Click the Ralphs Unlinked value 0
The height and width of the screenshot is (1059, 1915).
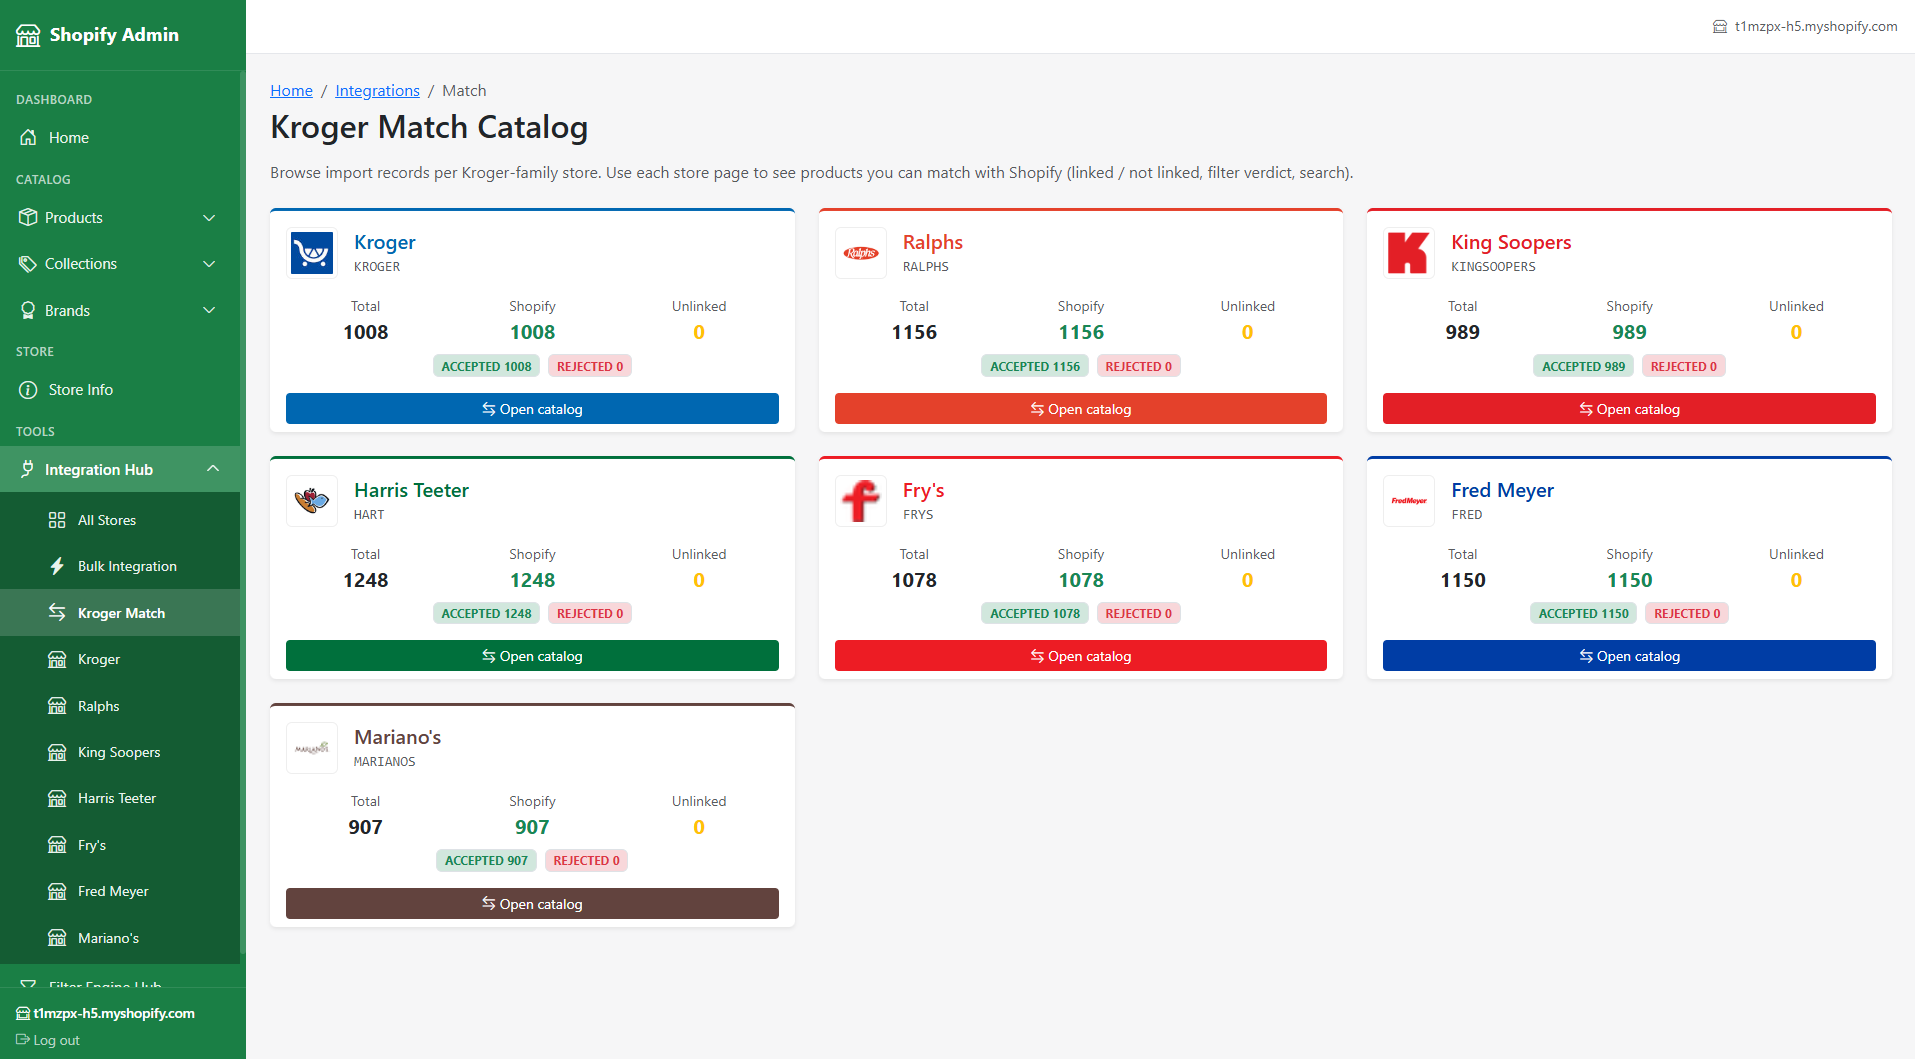pyautogui.click(x=1247, y=332)
